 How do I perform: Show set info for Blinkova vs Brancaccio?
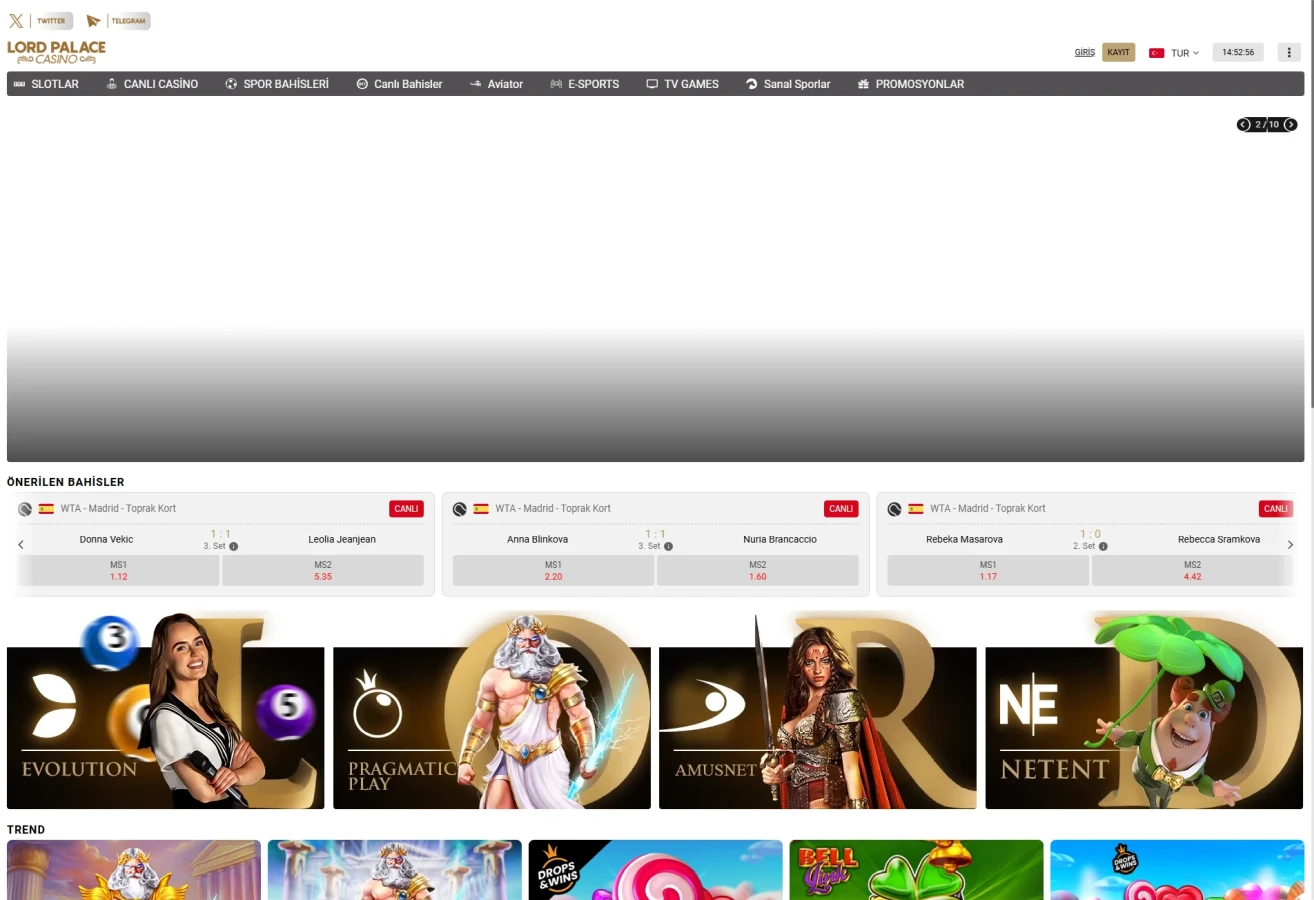669,547
